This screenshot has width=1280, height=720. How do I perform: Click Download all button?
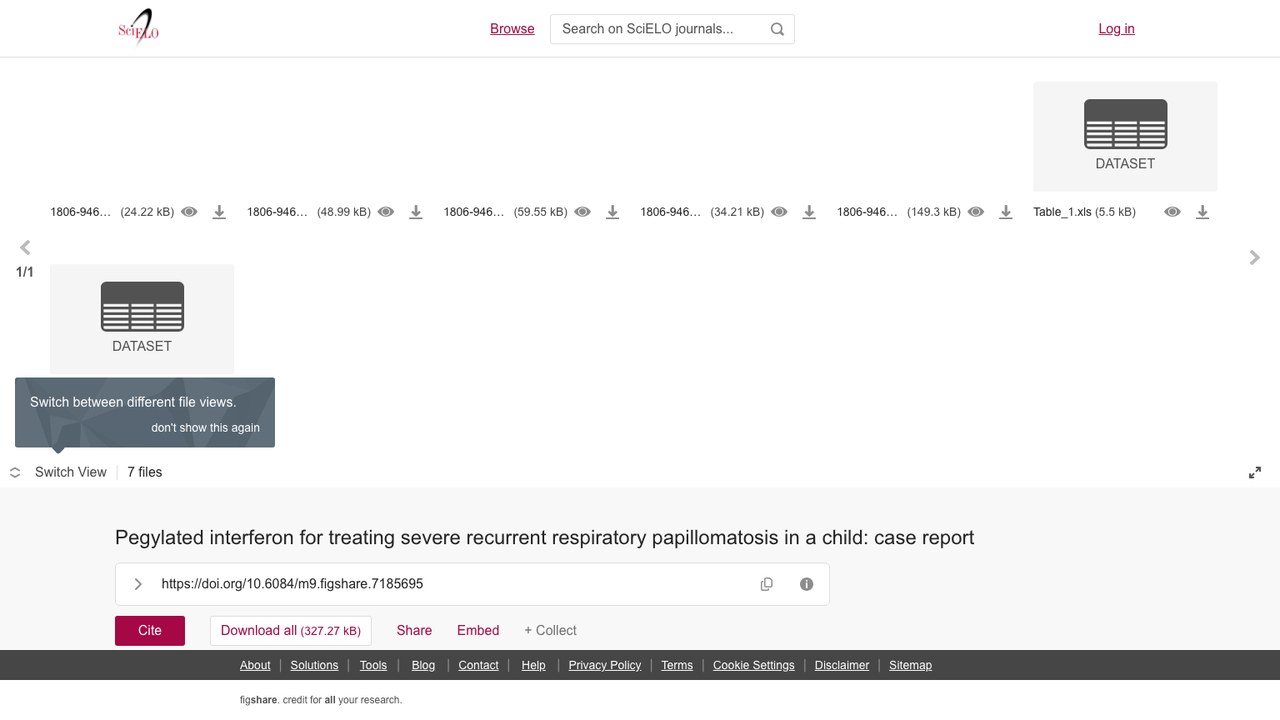click(x=290, y=630)
